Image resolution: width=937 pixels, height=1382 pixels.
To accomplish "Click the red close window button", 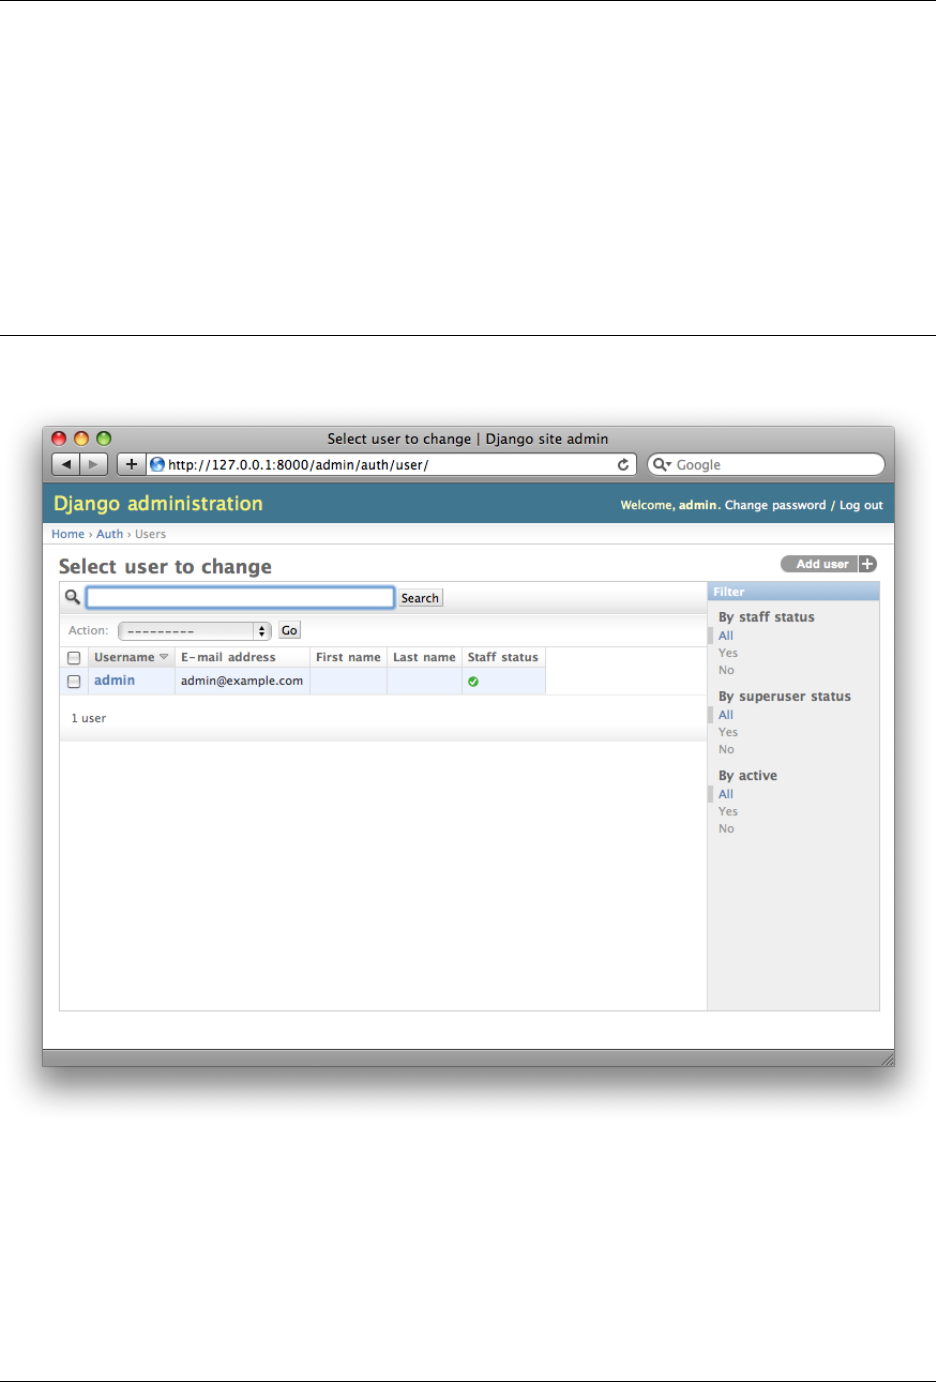I will tap(59, 439).
